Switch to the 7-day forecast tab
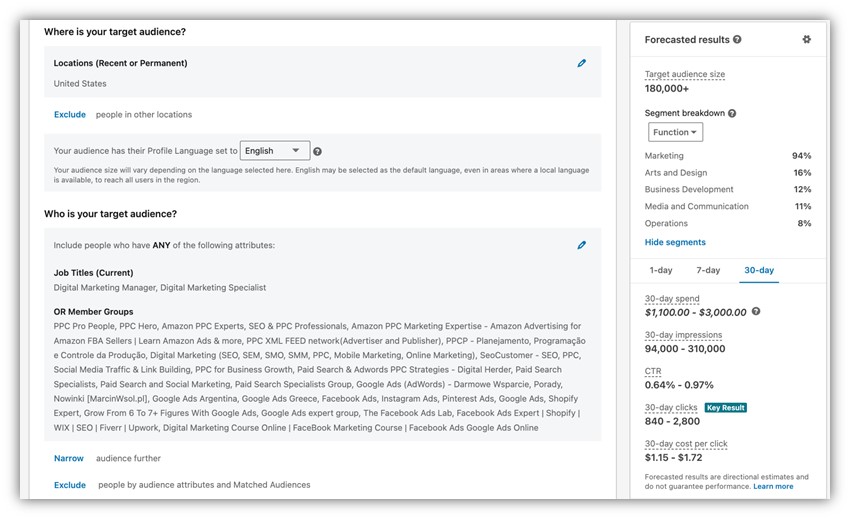The width and height of the screenshot is (850, 519). 708,270
